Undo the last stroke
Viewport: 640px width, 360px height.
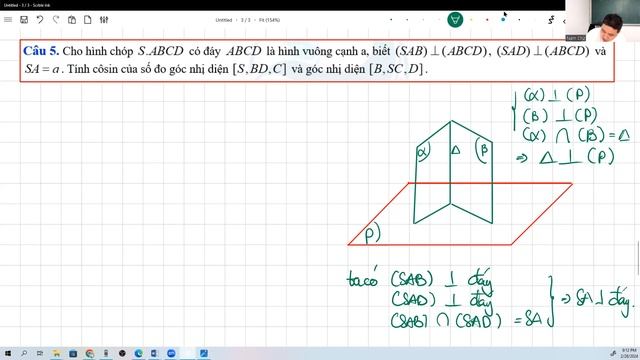coord(40,20)
